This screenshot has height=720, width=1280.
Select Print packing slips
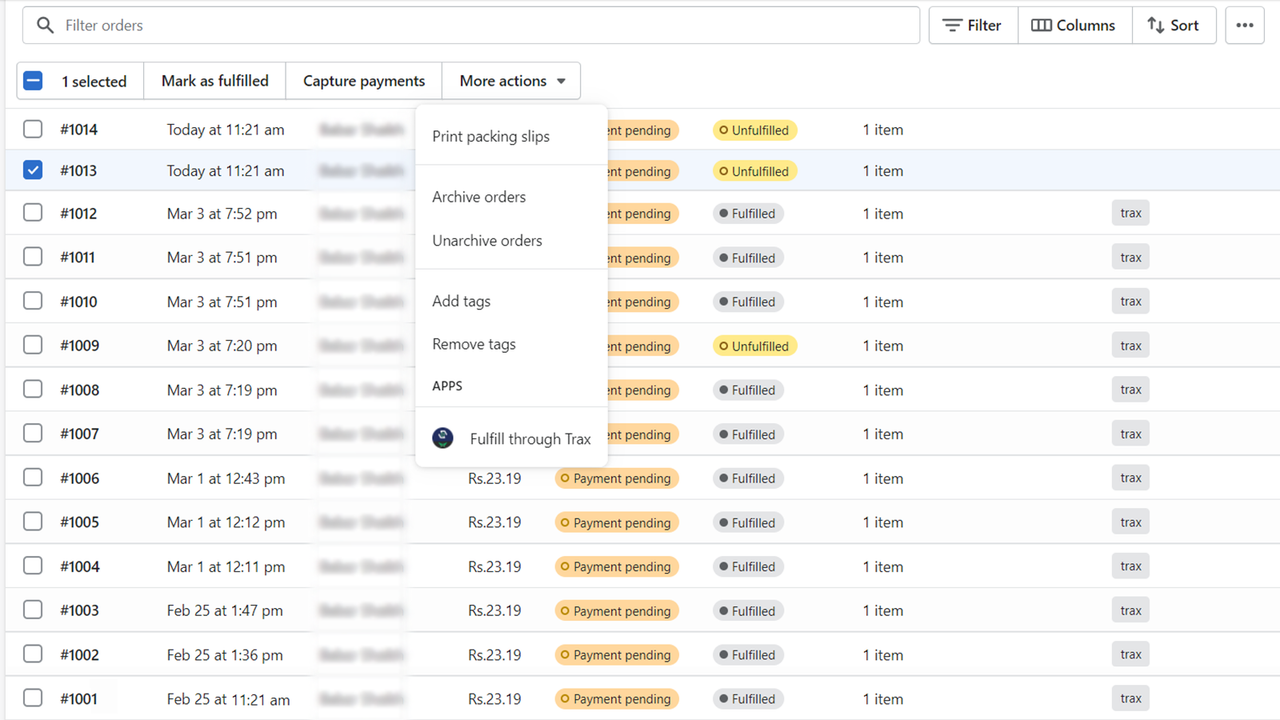tap(511, 136)
